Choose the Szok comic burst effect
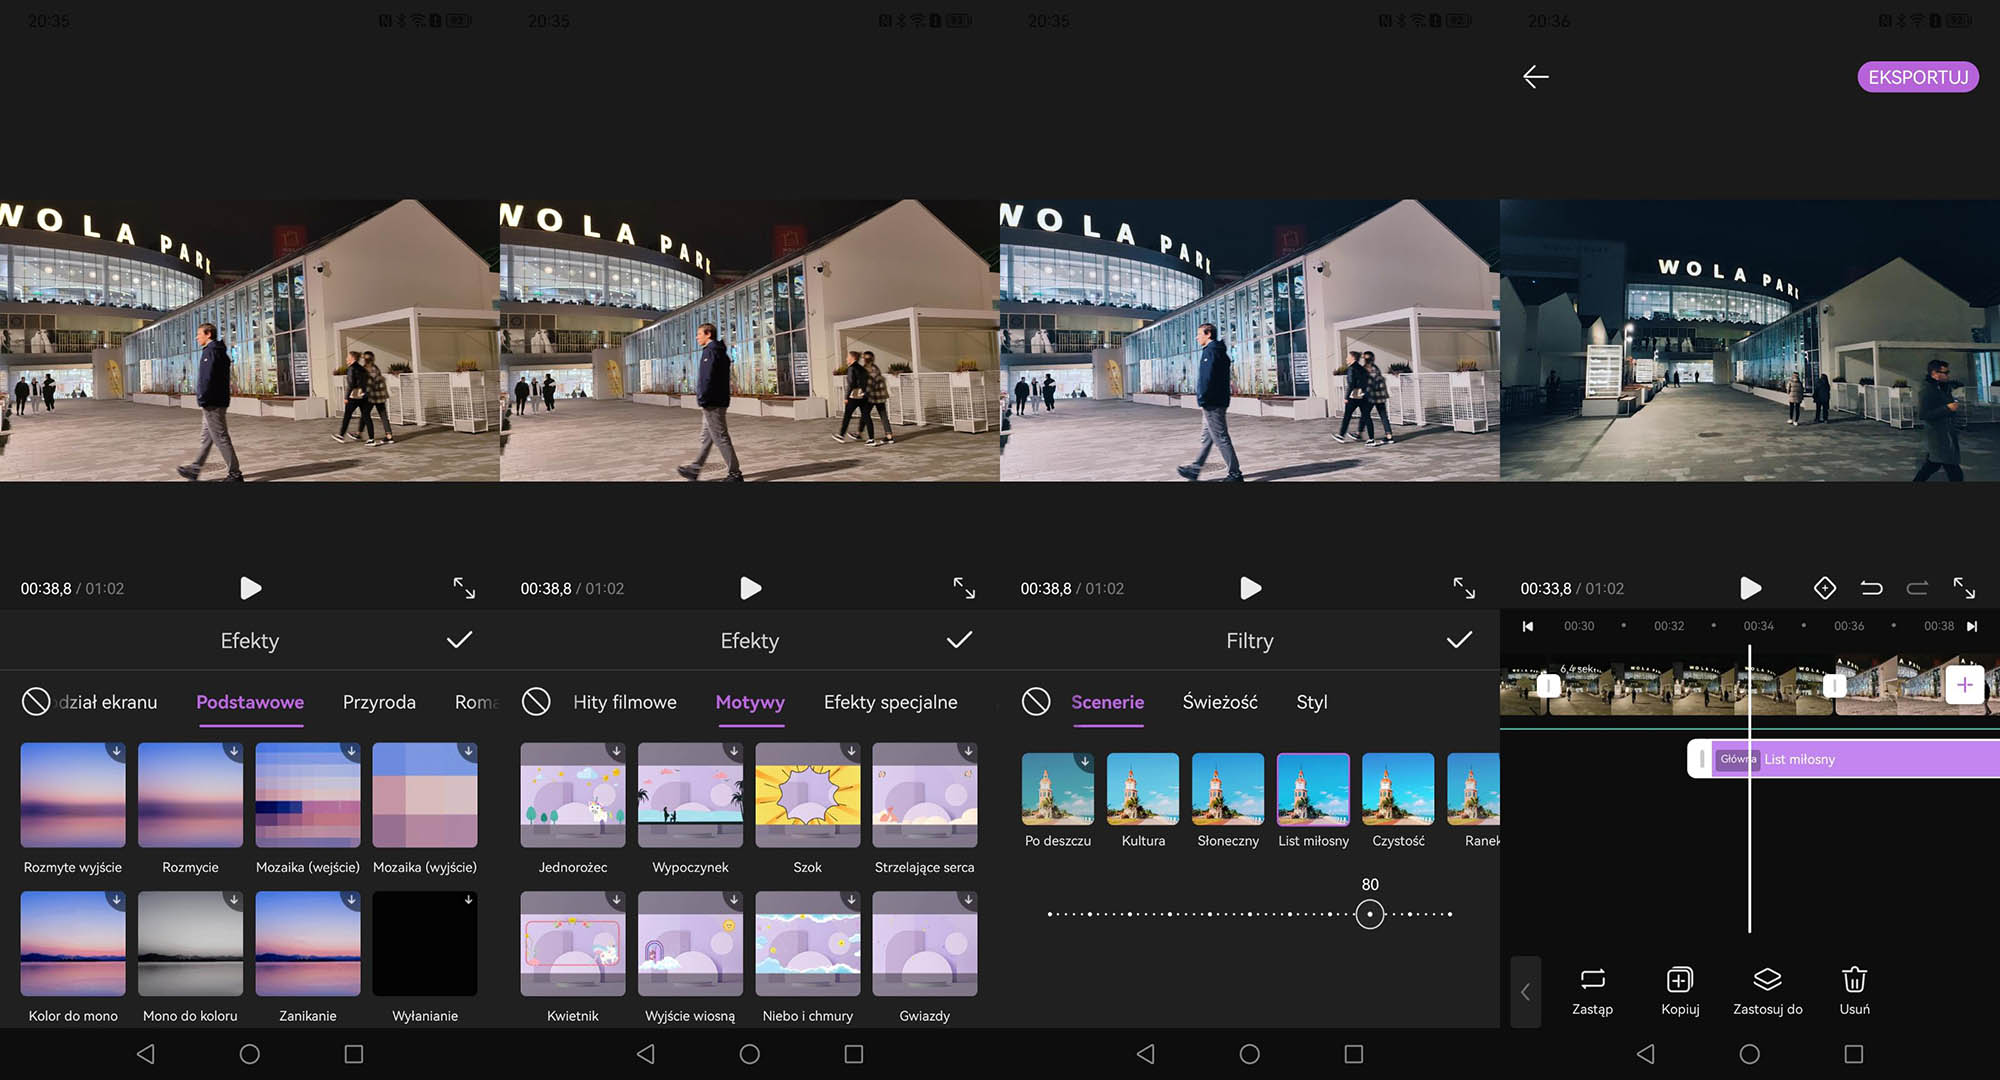The image size is (2000, 1080). (808, 795)
